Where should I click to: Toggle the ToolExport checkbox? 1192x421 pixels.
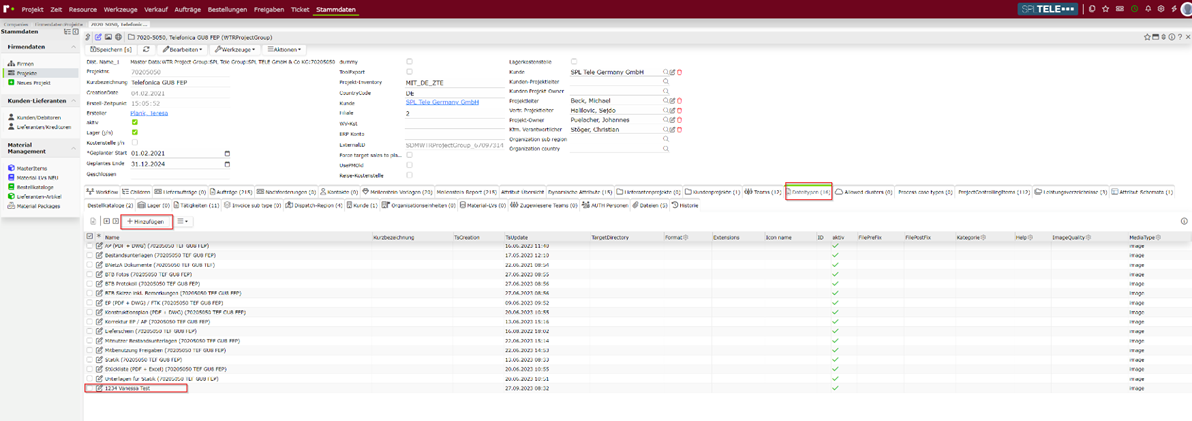pos(410,71)
